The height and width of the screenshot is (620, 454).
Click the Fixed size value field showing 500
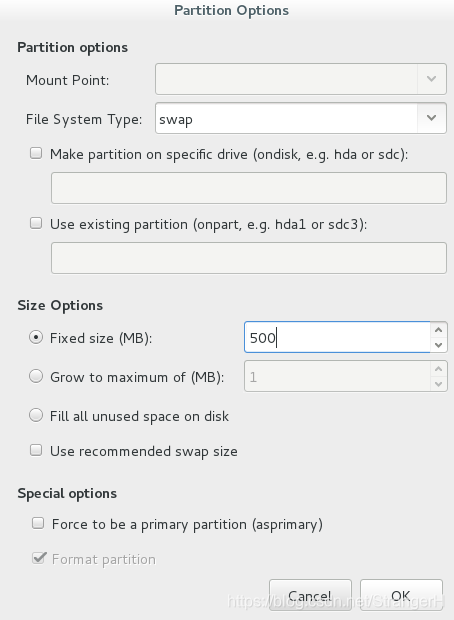pyautogui.click(x=337, y=337)
